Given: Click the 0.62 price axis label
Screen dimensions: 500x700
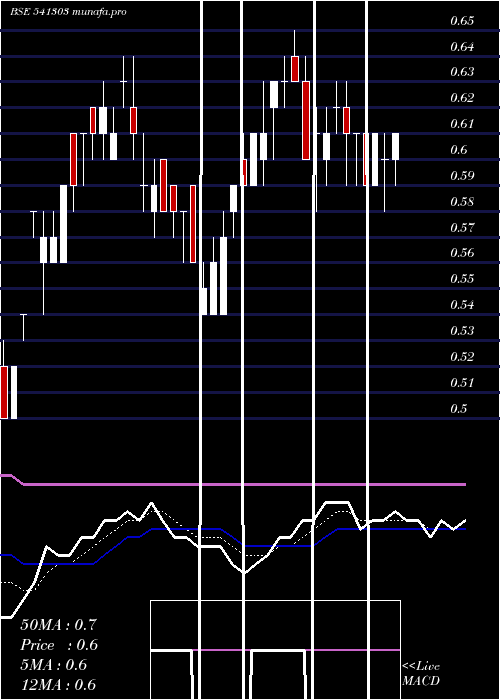Looking at the screenshot, I should pyautogui.click(x=462, y=97).
